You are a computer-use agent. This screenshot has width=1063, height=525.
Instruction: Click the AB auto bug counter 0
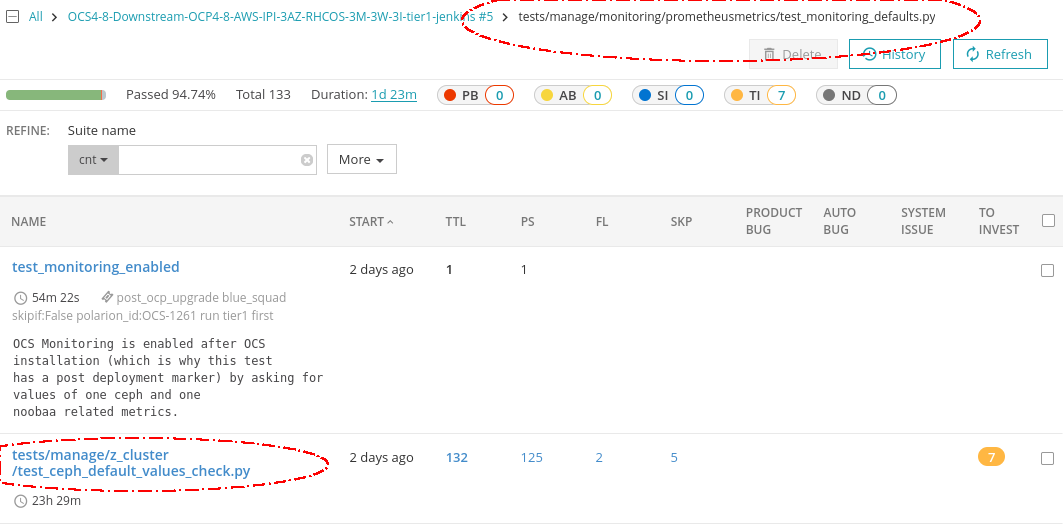coord(597,96)
